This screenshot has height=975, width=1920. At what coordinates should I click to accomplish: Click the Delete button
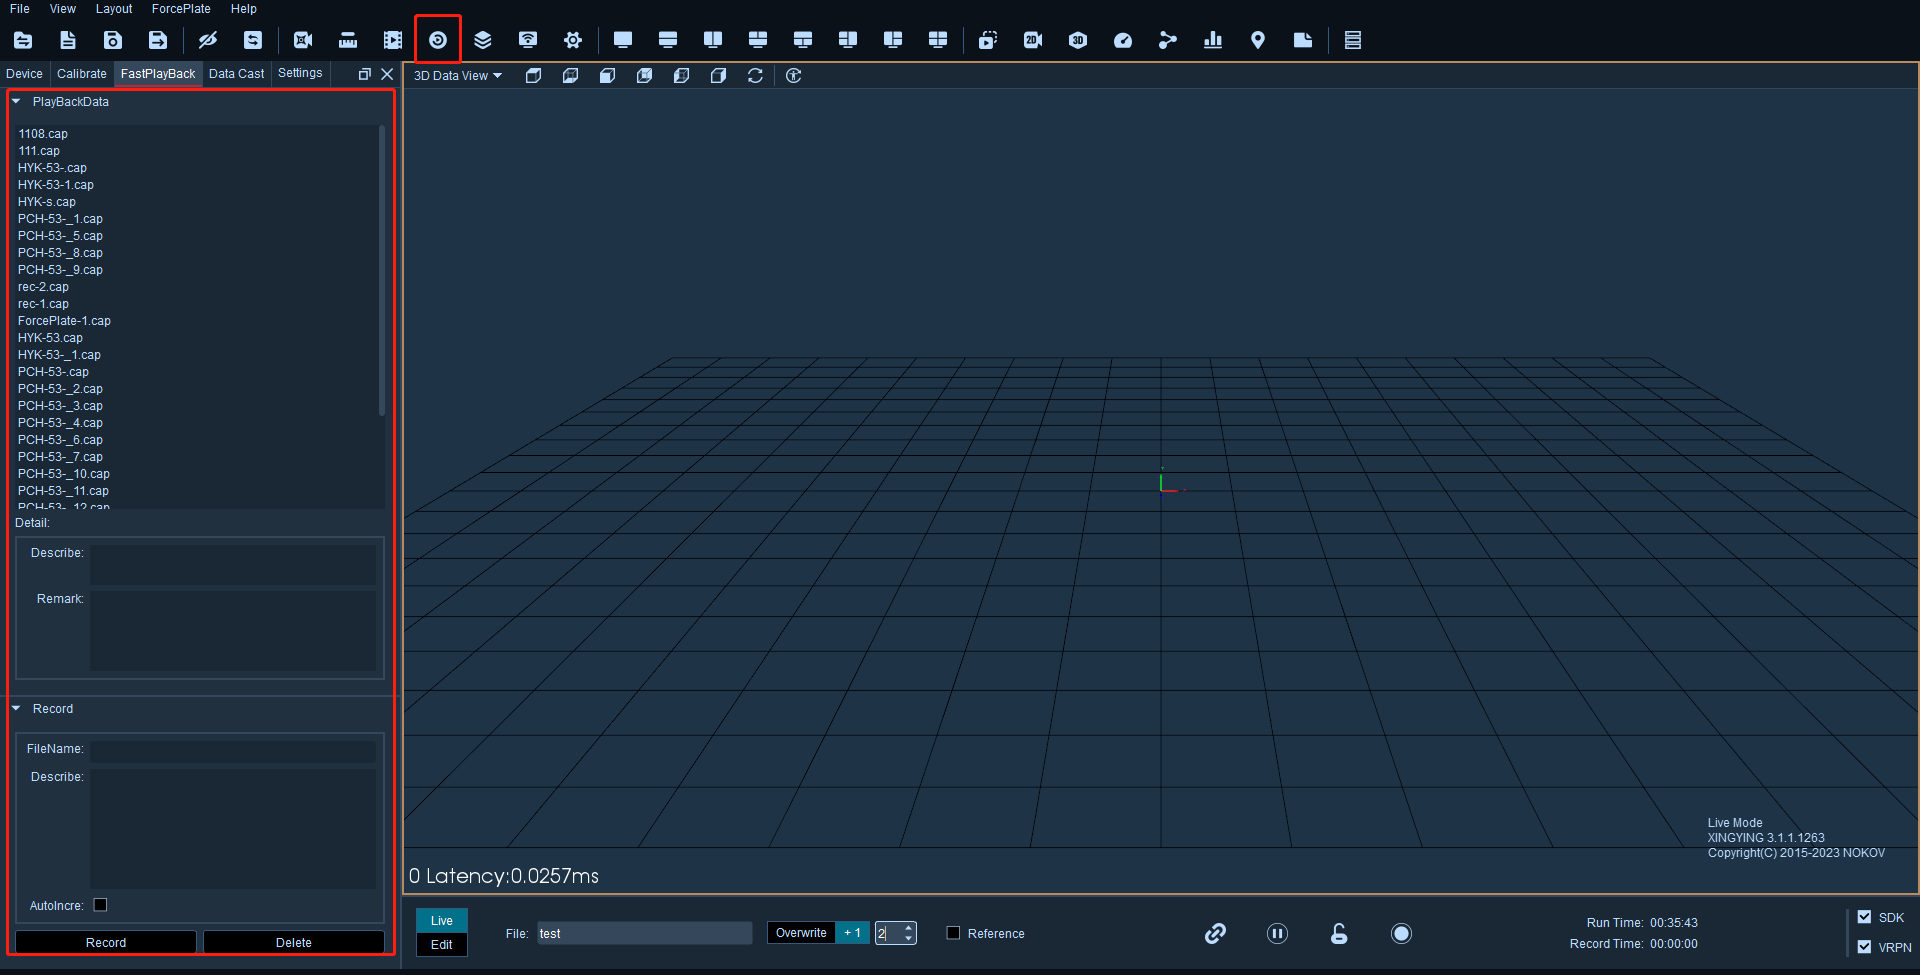pyautogui.click(x=294, y=942)
